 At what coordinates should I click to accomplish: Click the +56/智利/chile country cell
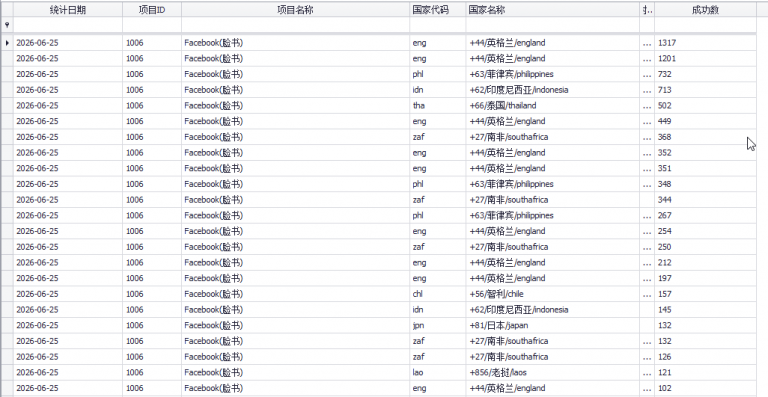(x=552, y=294)
